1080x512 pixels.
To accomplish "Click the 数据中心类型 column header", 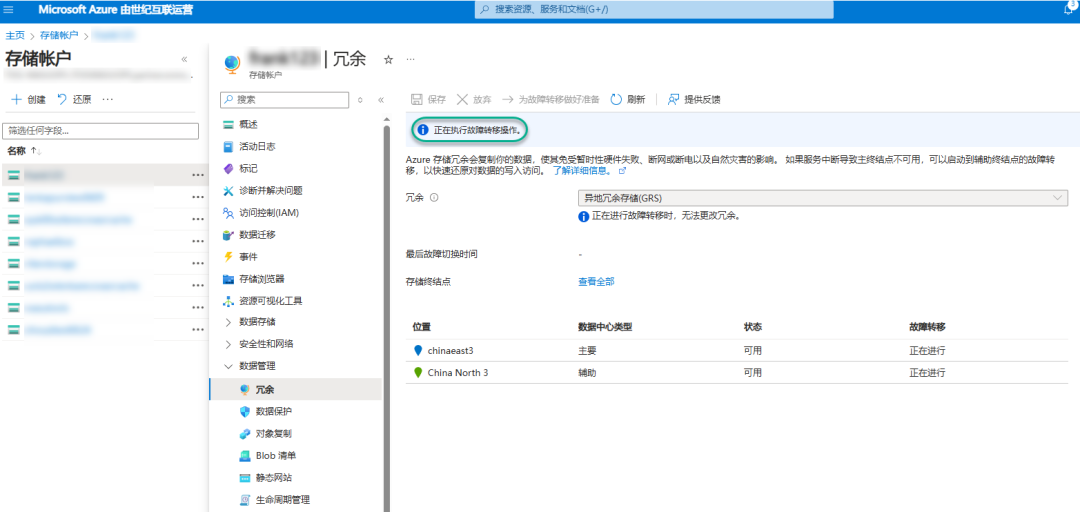I will pos(605,326).
